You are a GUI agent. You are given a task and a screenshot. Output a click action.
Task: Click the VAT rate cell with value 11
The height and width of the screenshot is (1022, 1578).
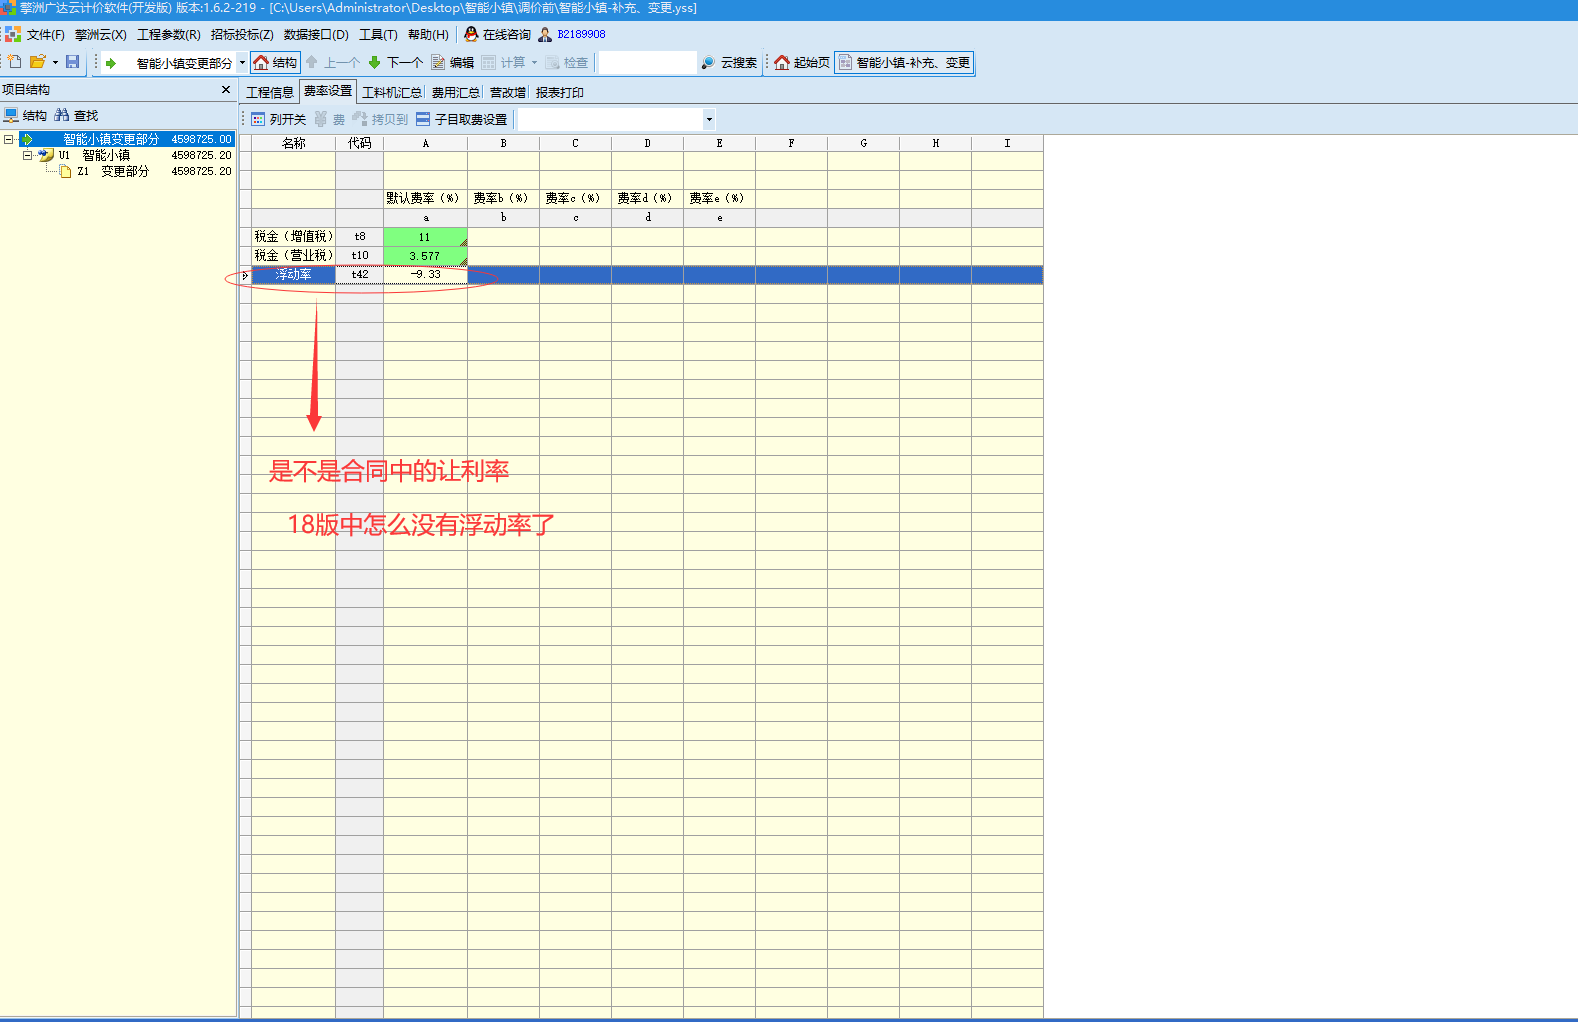(425, 237)
